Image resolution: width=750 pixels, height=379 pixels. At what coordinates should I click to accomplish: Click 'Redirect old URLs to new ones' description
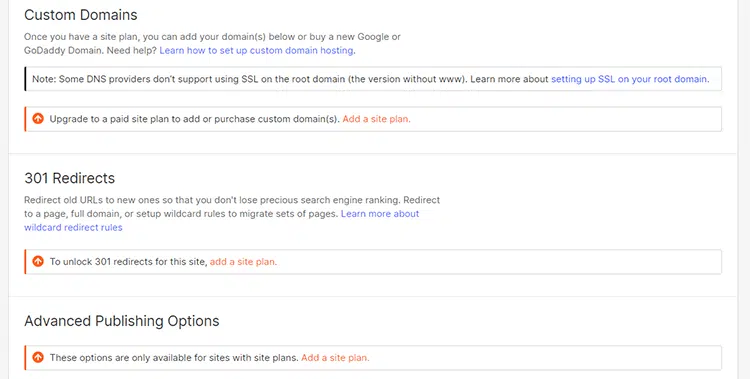[x=232, y=213]
